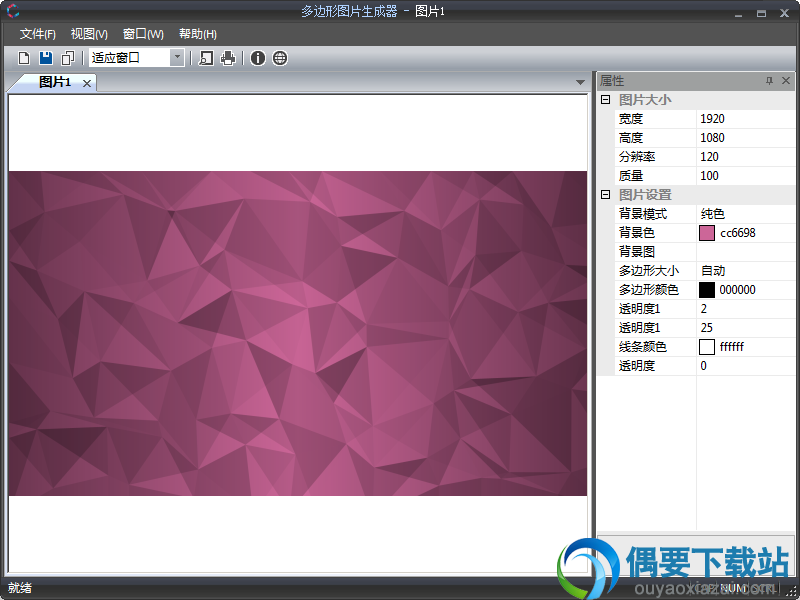The height and width of the screenshot is (600, 800).
Task: Select the 质量 value 100
Action: [x=745, y=176]
